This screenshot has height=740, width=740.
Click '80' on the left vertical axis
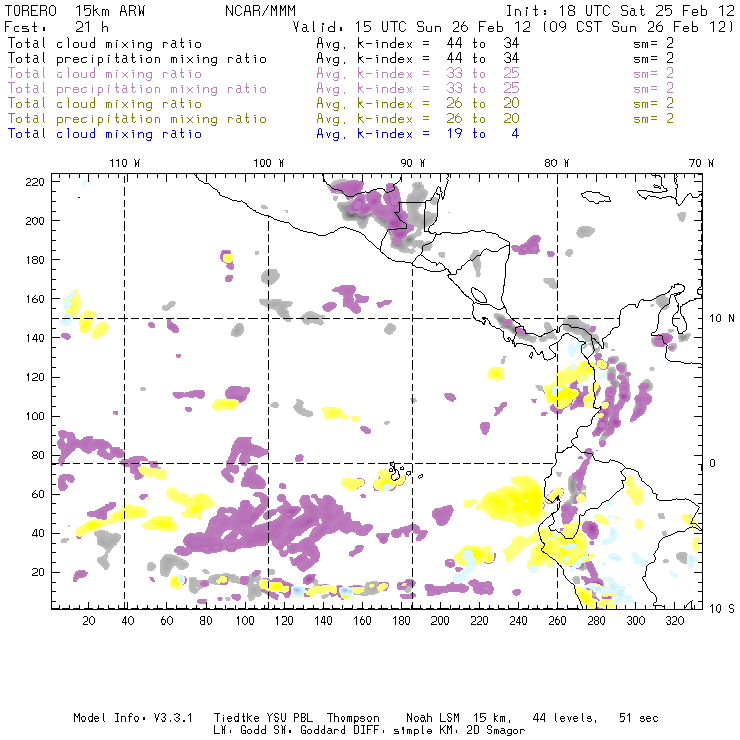pyautogui.click(x=38, y=455)
